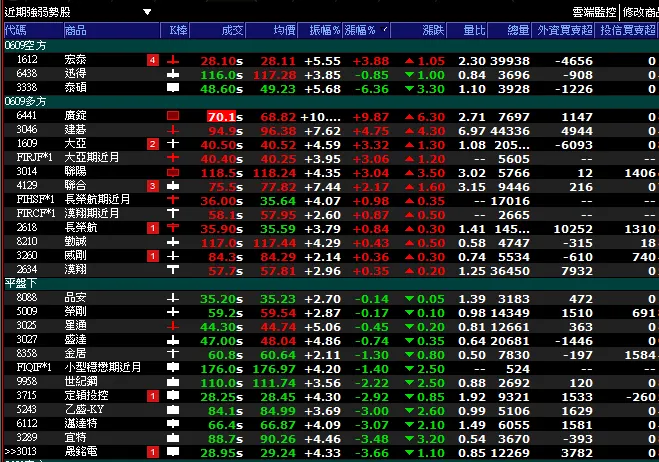Click the 雲端監控 button
The height and width of the screenshot is (462, 659).
[x=594, y=12]
